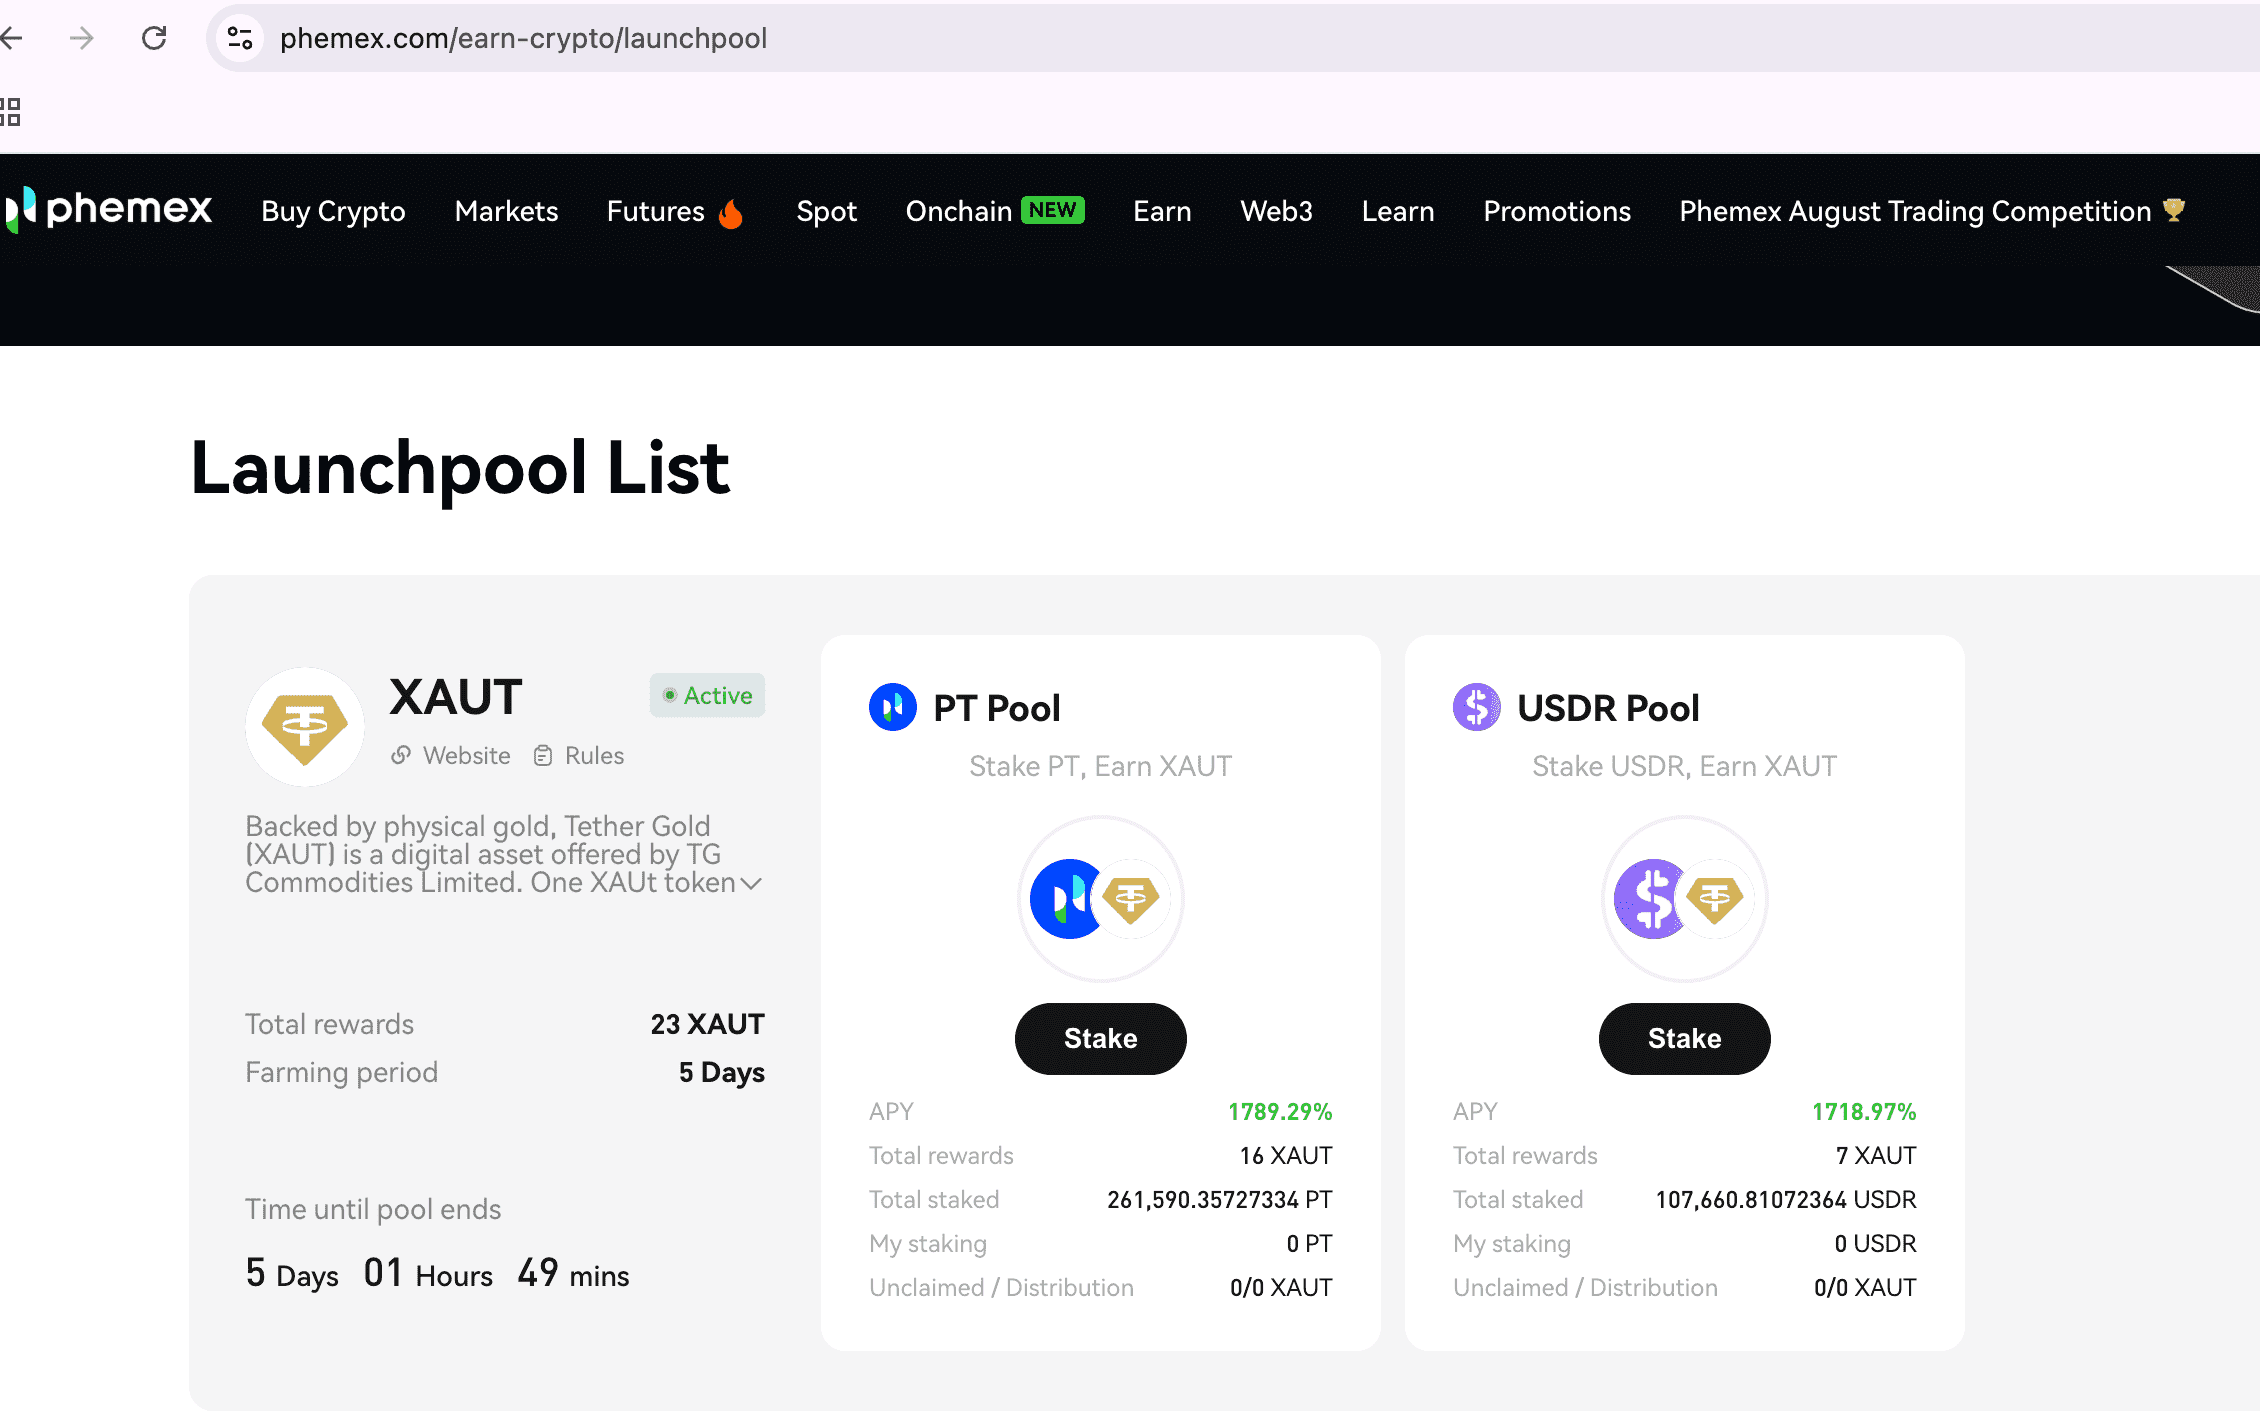Click the 107,660.81072364 USDR total staked value
The height and width of the screenshot is (1416, 2260).
coord(1786,1199)
